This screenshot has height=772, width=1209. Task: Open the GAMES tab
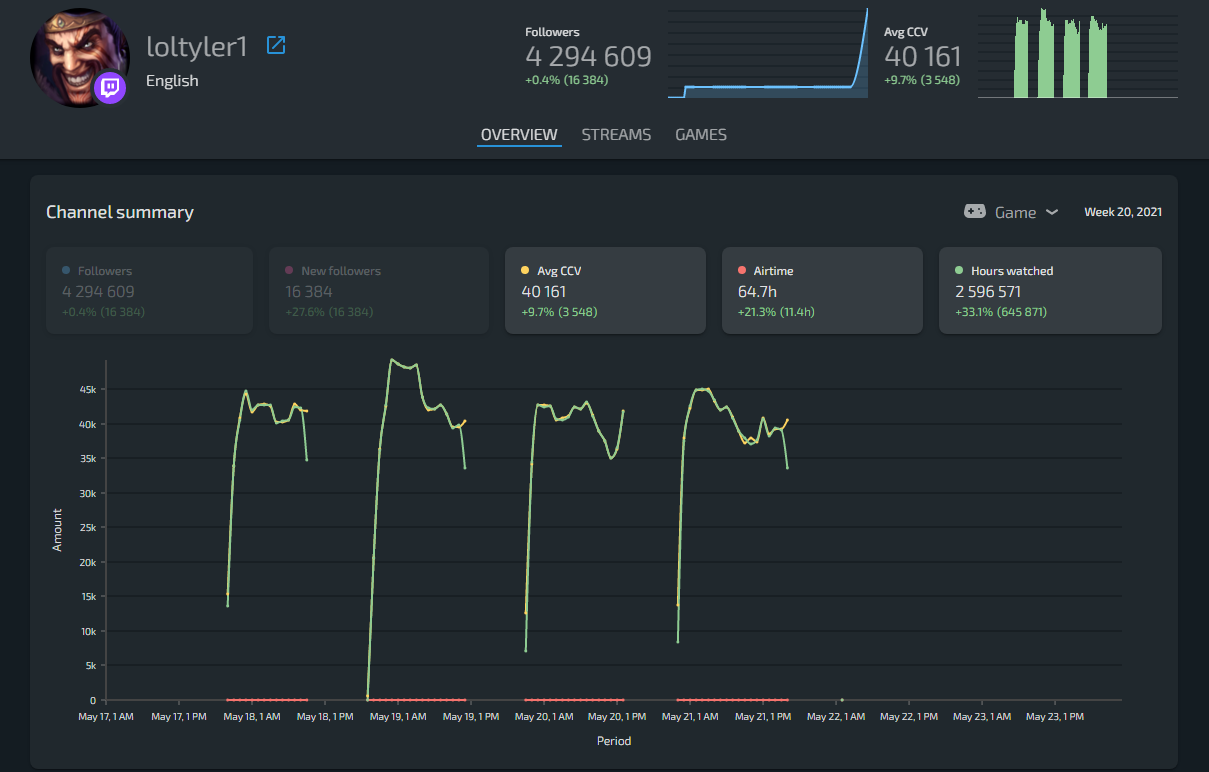tap(701, 135)
